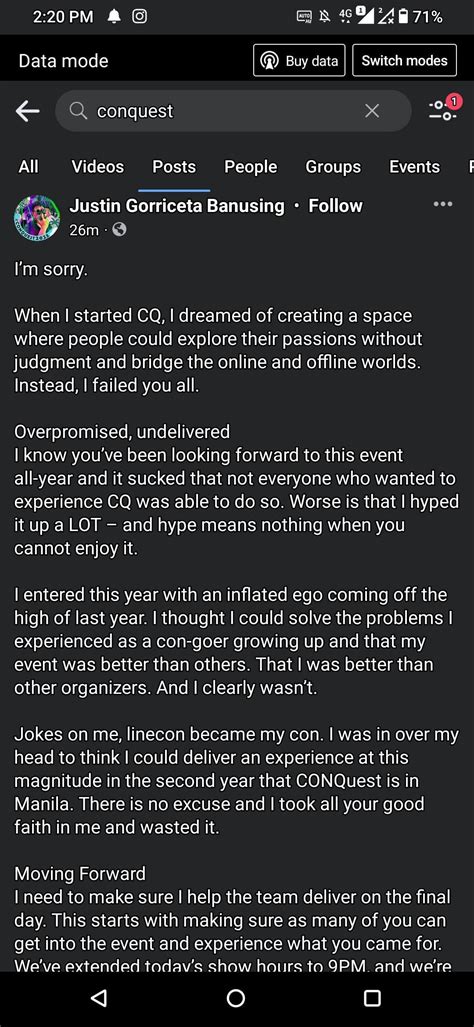Switch to the All tab

pyautogui.click(x=28, y=167)
